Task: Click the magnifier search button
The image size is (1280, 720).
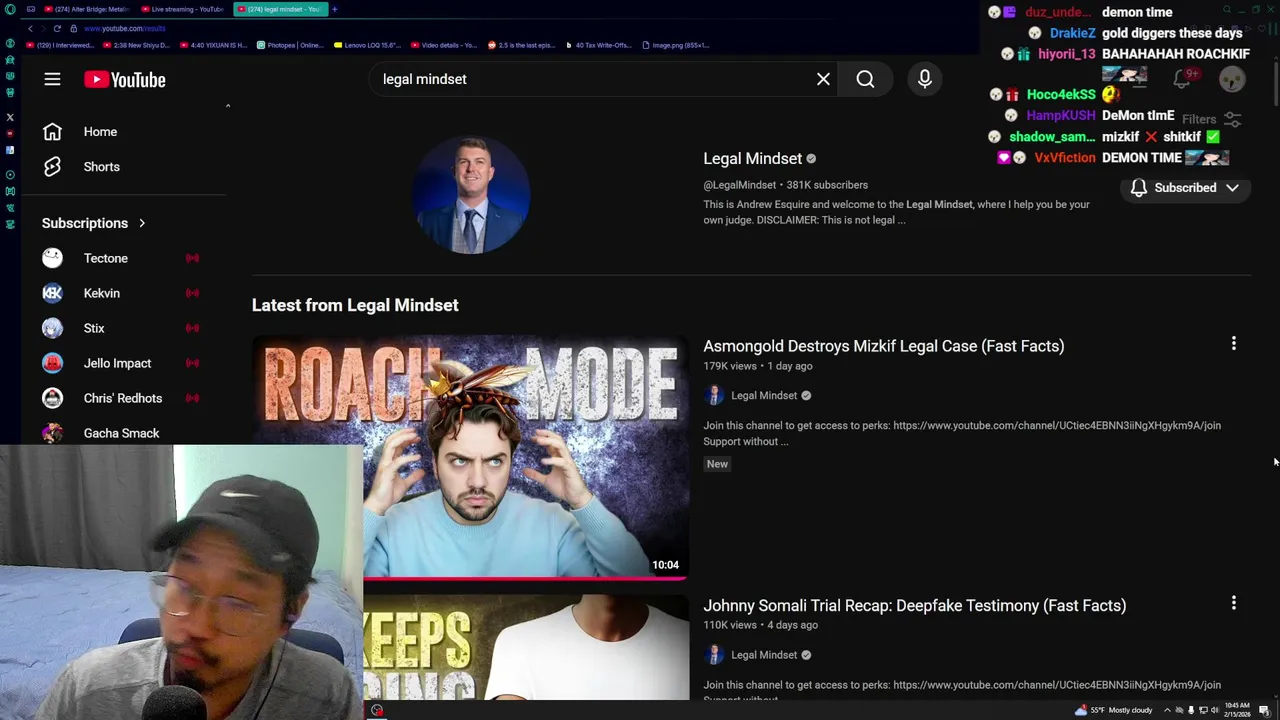Action: [865, 79]
